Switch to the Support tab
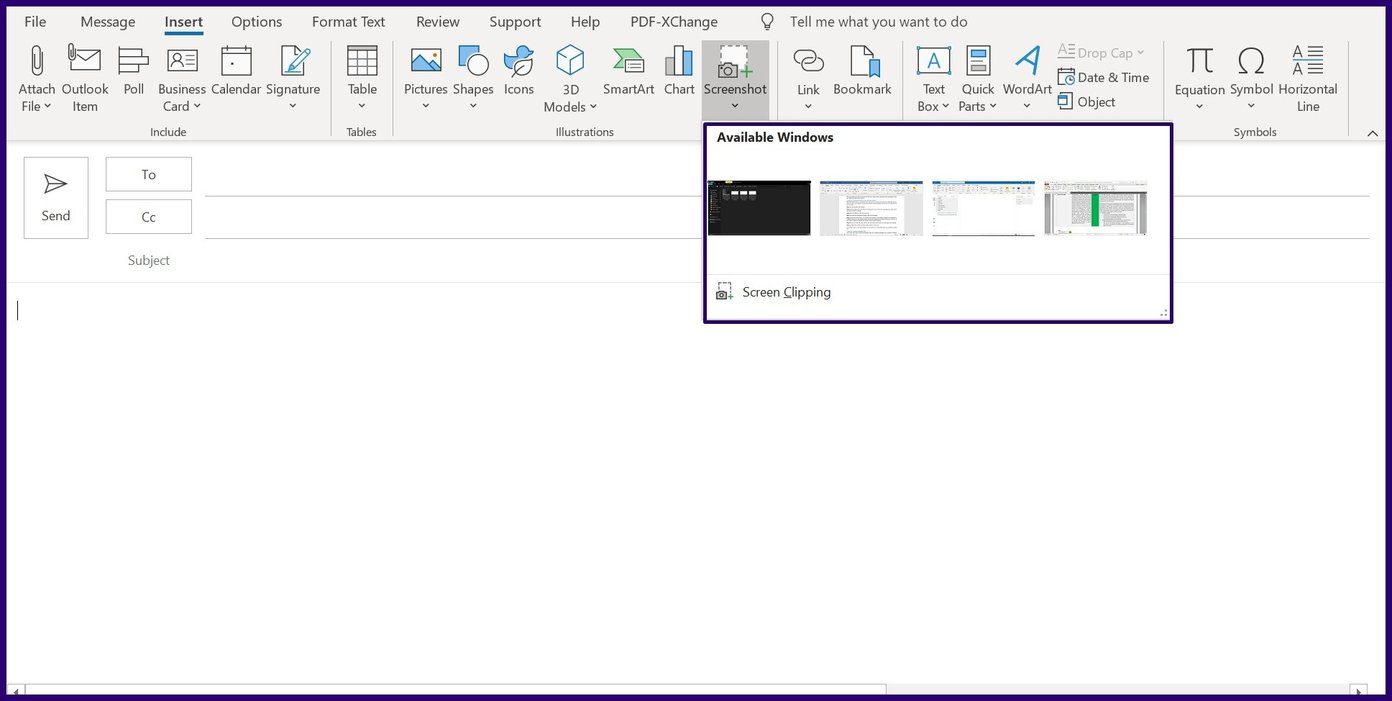Image resolution: width=1392 pixels, height=701 pixels. click(515, 21)
